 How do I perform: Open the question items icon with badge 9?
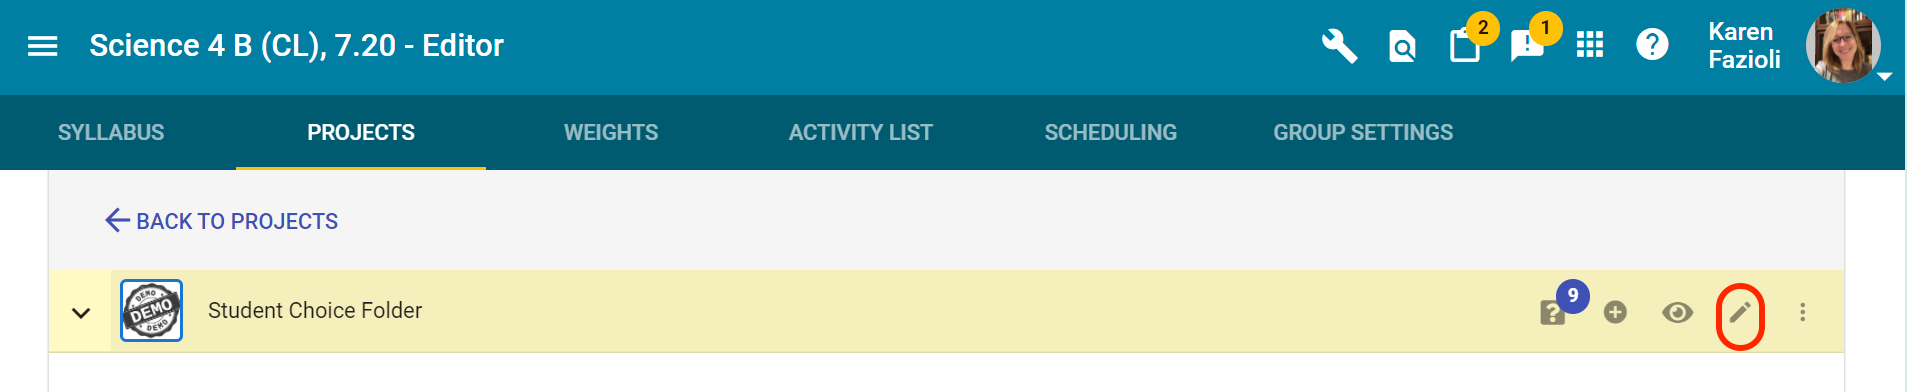click(x=1553, y=313)
